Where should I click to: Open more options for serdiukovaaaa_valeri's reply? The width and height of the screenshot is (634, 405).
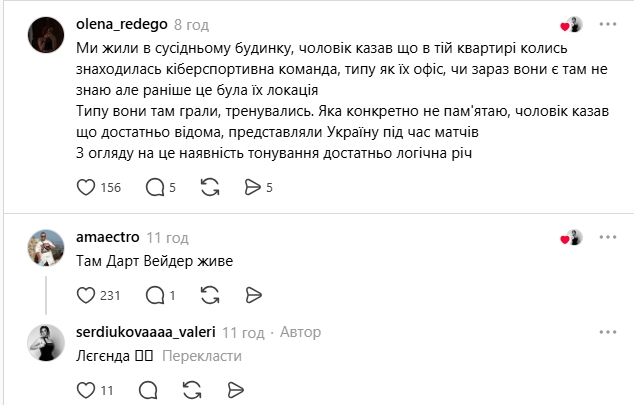(608, 331)
